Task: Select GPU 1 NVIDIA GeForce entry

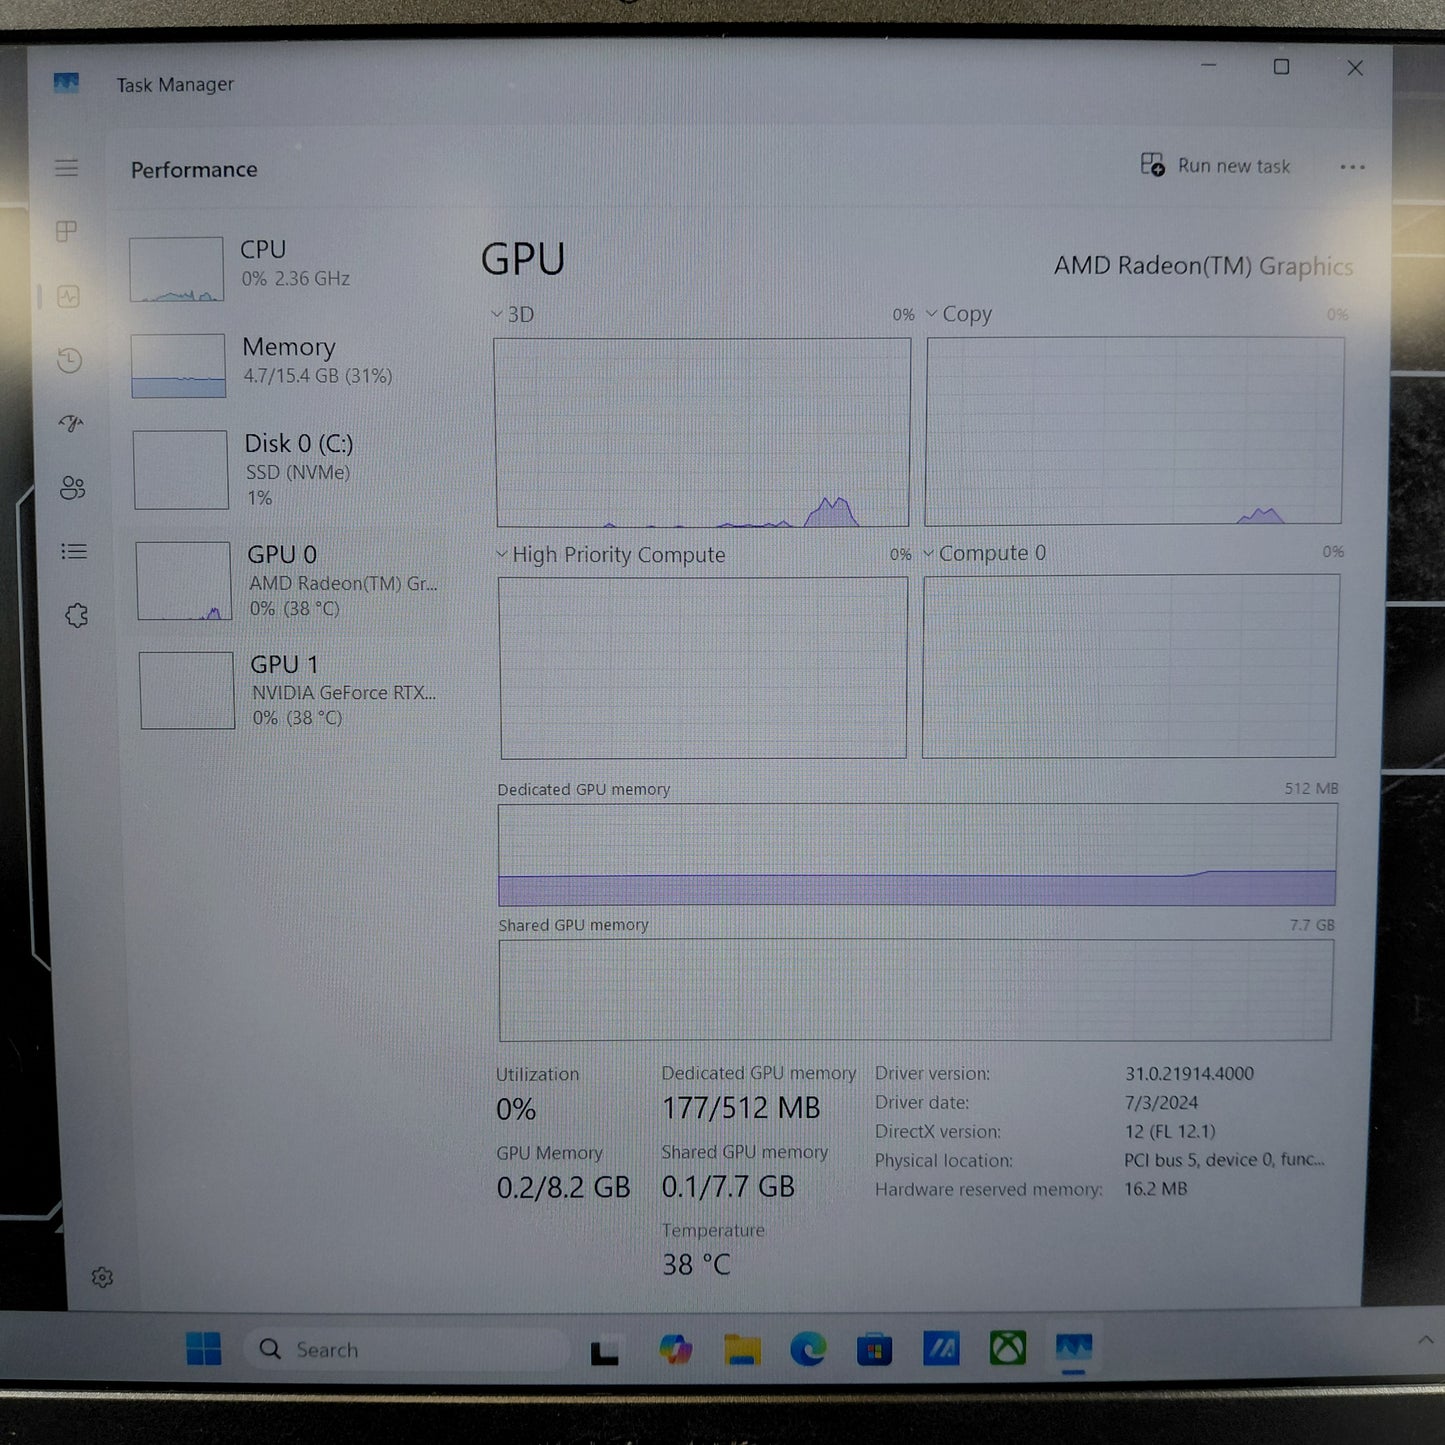Action: click(x=290, y=690)
